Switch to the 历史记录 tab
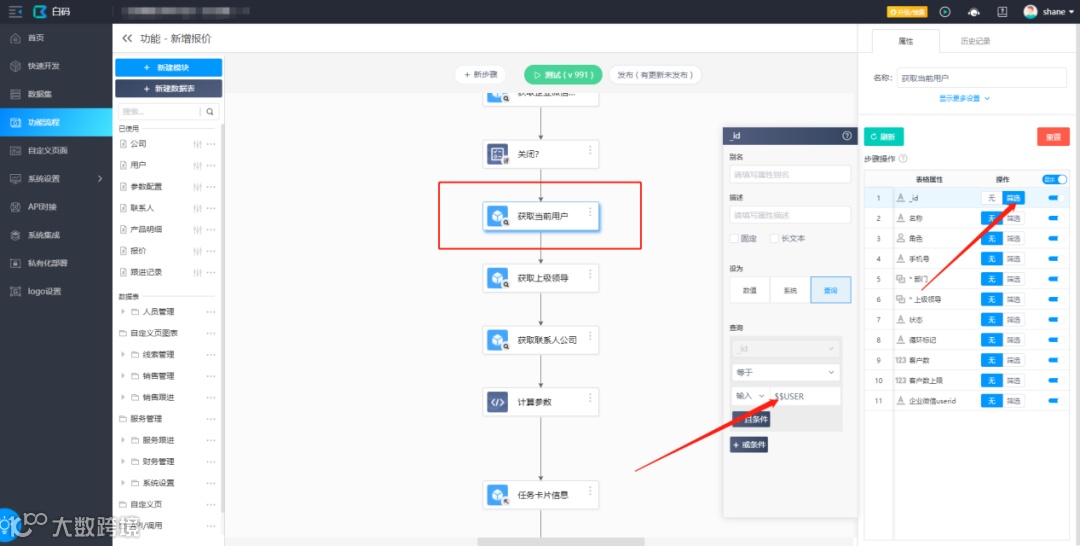Screen dimensions: 1080x546 (x=975, y=41)
